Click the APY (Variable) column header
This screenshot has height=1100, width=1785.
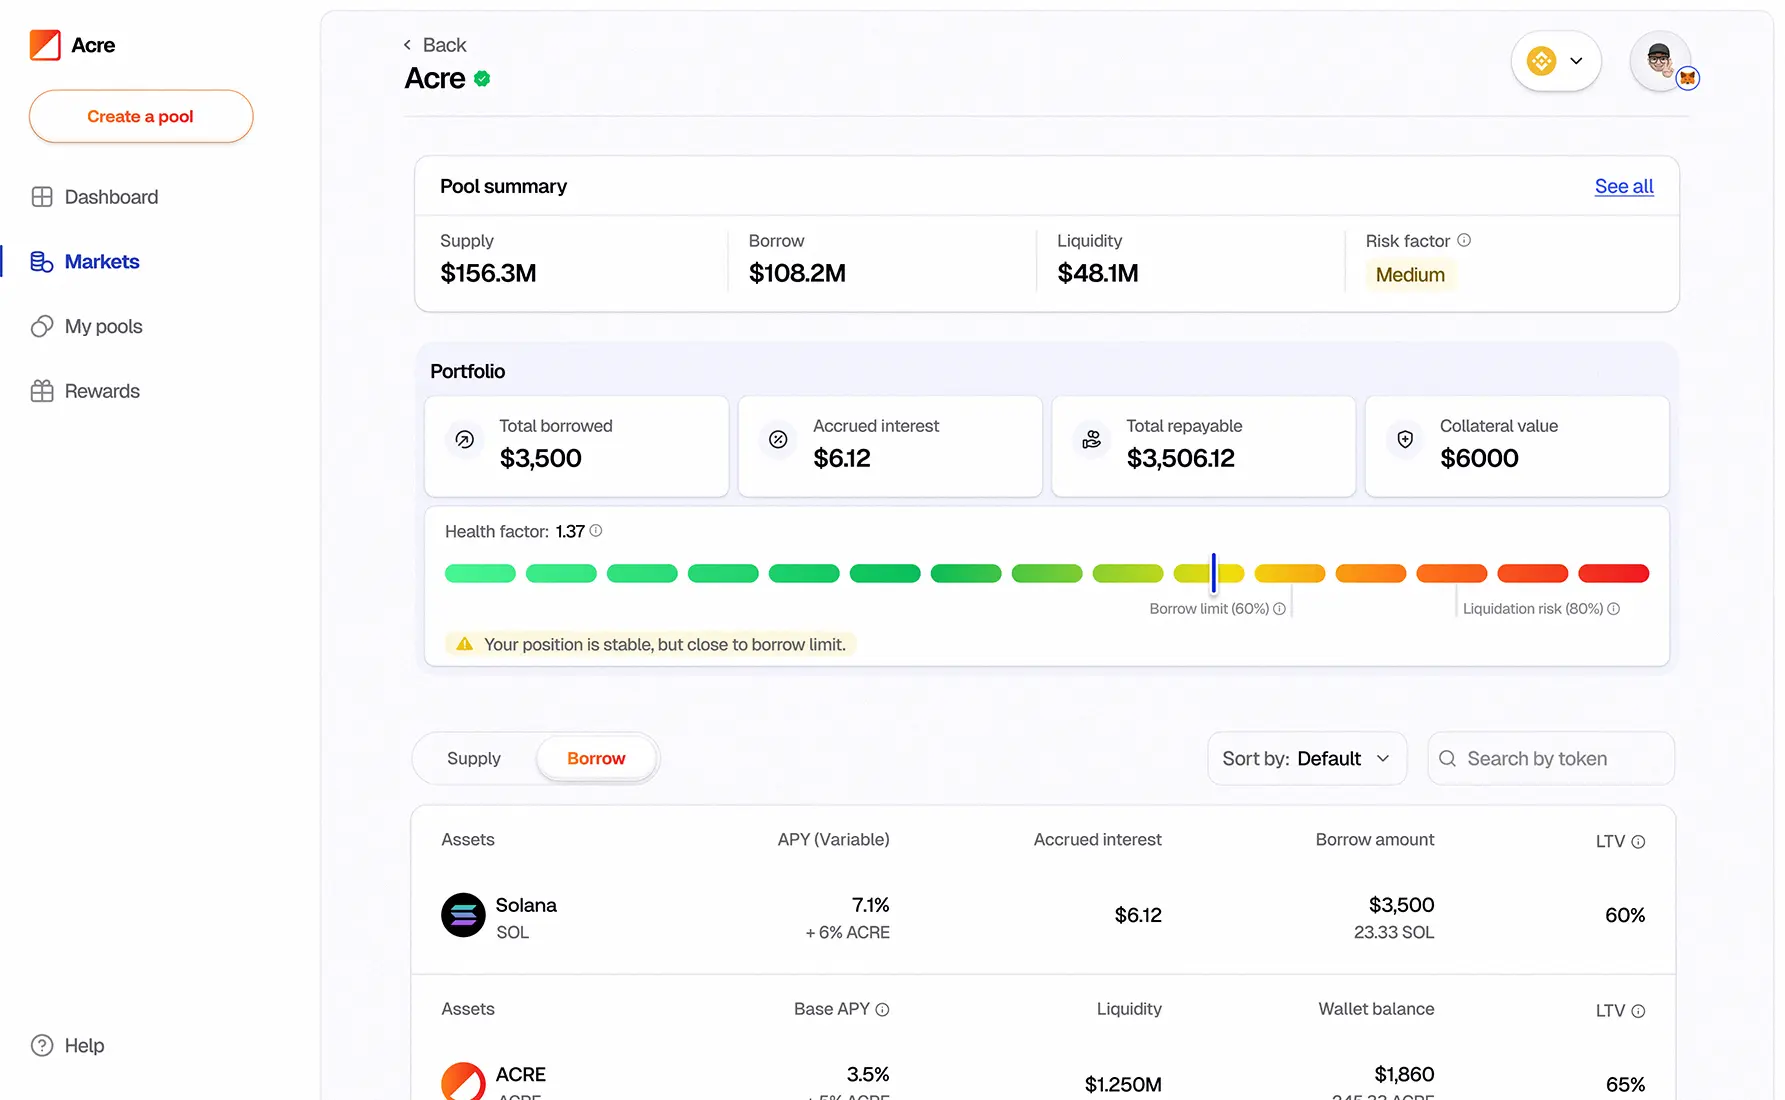[x=833, y=840]
